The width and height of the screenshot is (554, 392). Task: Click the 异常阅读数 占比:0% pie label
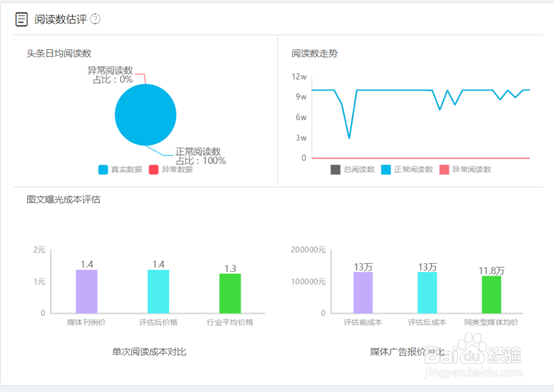point(110,75)
